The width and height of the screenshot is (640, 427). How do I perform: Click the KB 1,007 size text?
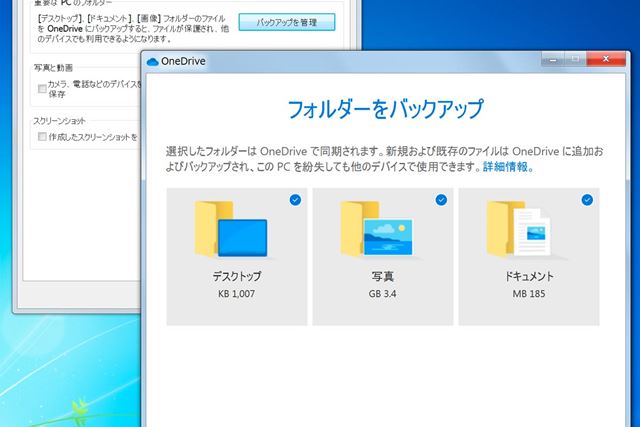tap(236, 294)
